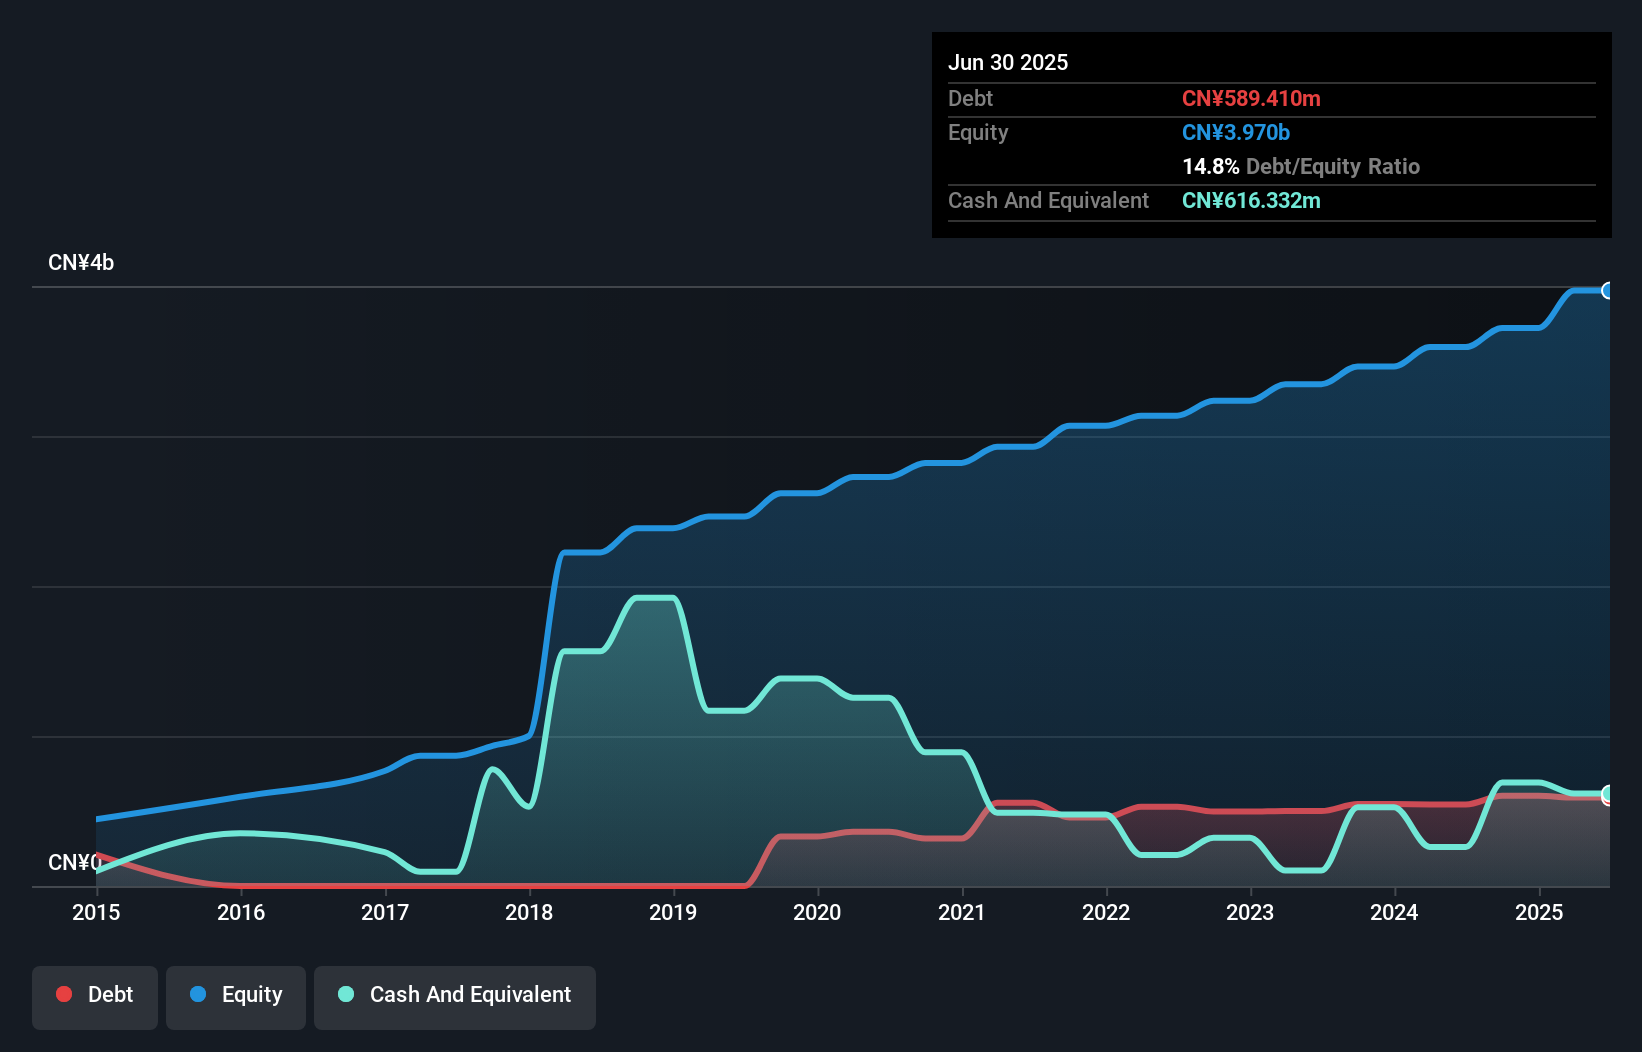The height and width of the screenshot is (1052, 1642).
Task: Click the CN¥0 baseline label
Action: [76, 862]
